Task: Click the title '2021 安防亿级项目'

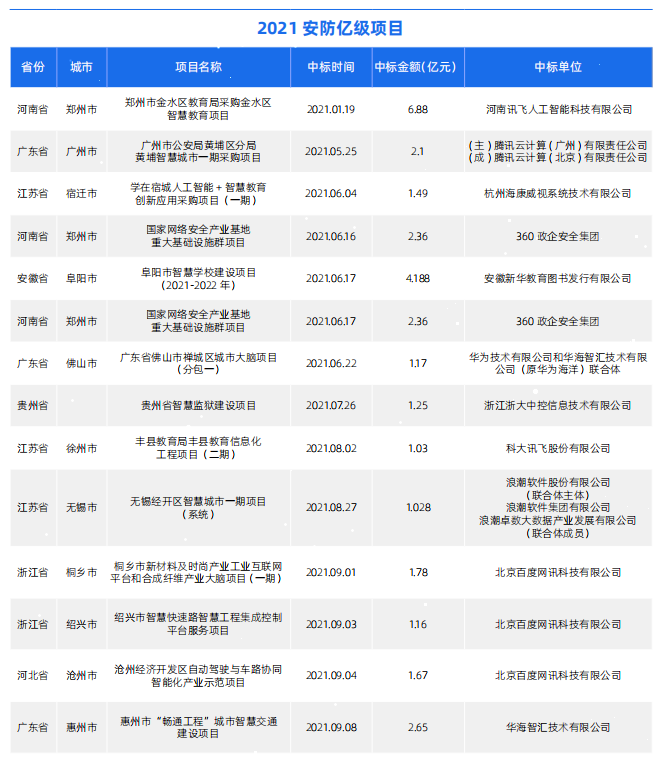Action: point(331,28)
